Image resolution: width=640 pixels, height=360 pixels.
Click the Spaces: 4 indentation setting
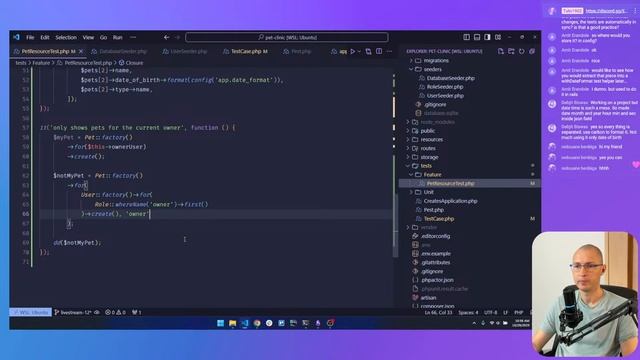tap(468, 313)
